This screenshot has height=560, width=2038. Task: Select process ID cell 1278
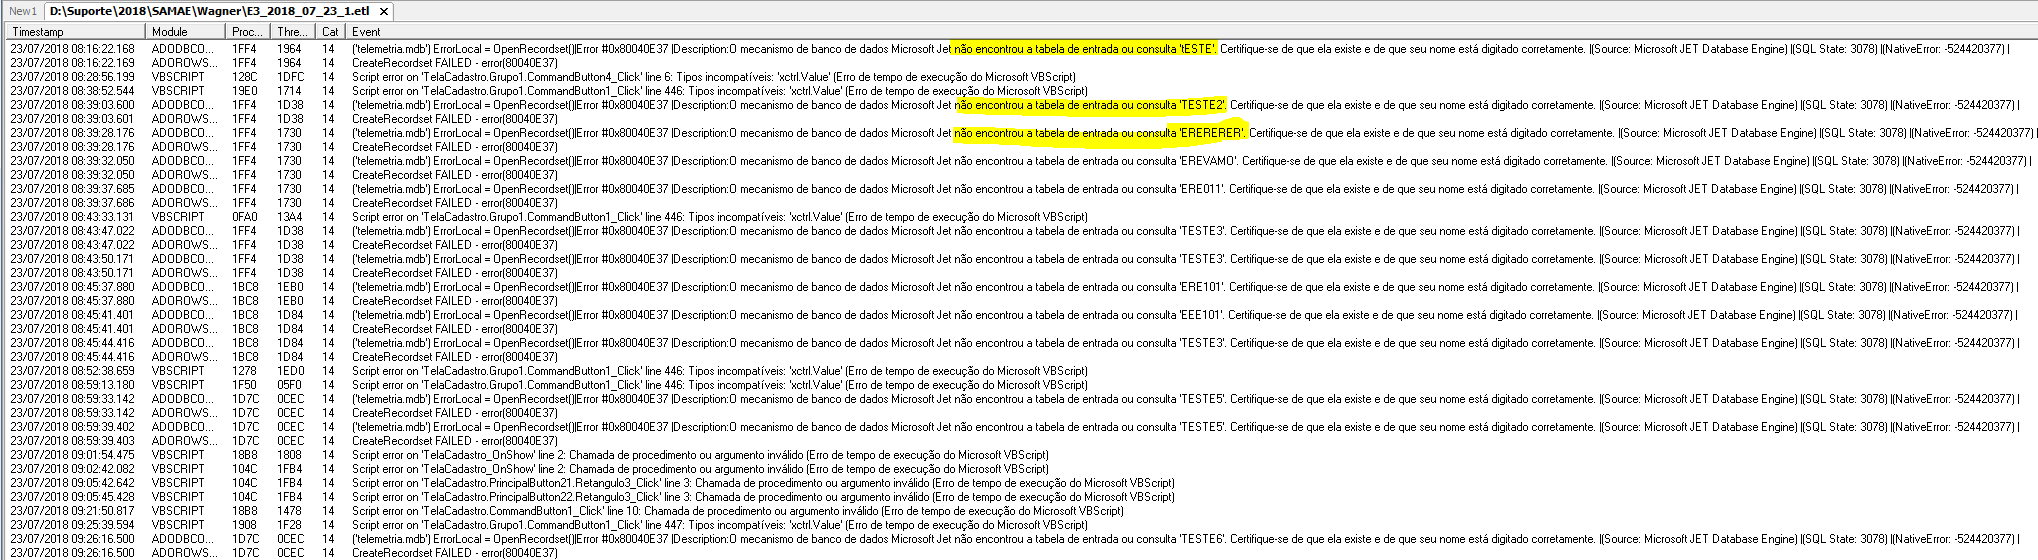(x=245, y=371)
